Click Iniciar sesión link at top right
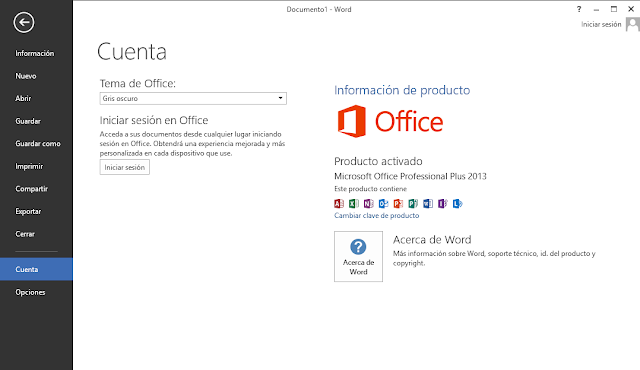The width and height of the screenshot is (640, 370). tap(601, 24)
